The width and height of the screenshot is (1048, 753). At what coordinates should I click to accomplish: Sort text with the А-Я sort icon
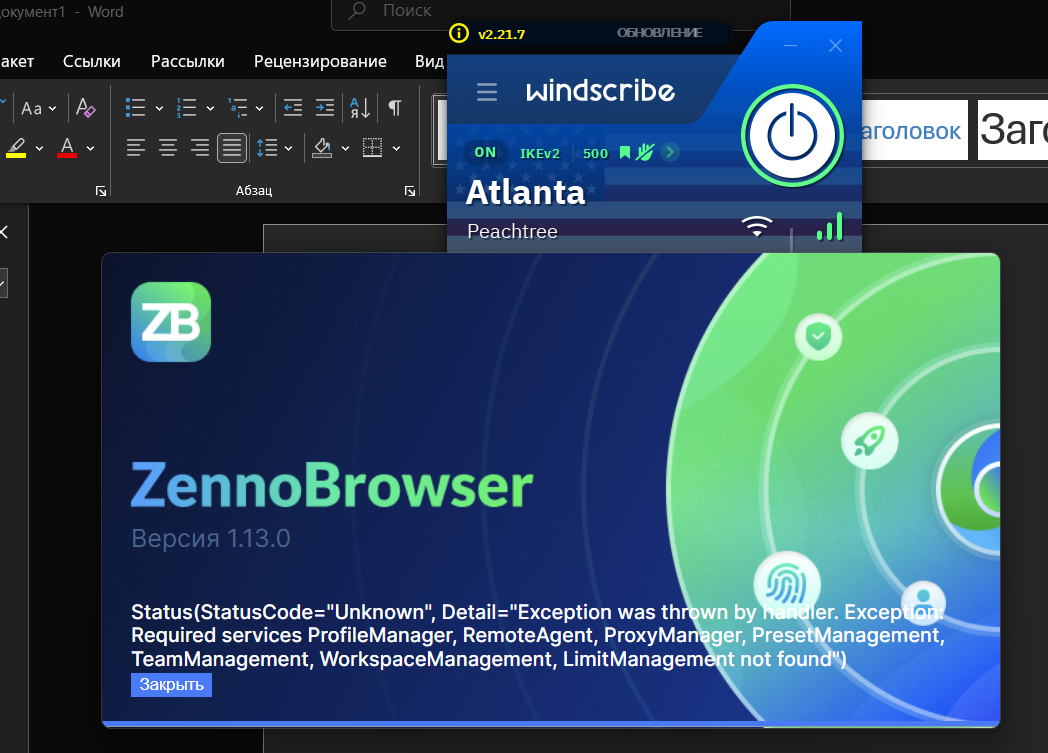pos(360,108)
